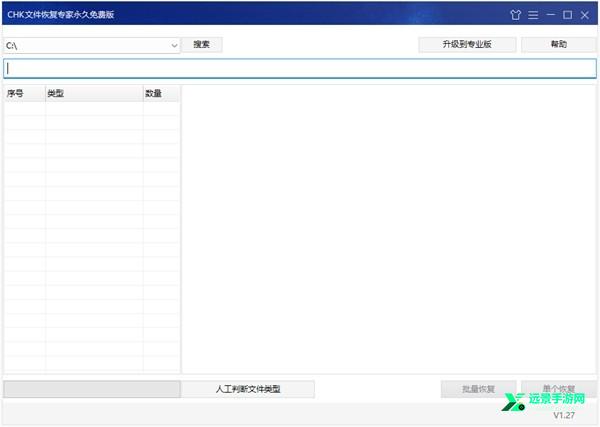This screenshot has height=427, width=600.
Task: Open the hamburger menu in title bar
Action: 533,15
